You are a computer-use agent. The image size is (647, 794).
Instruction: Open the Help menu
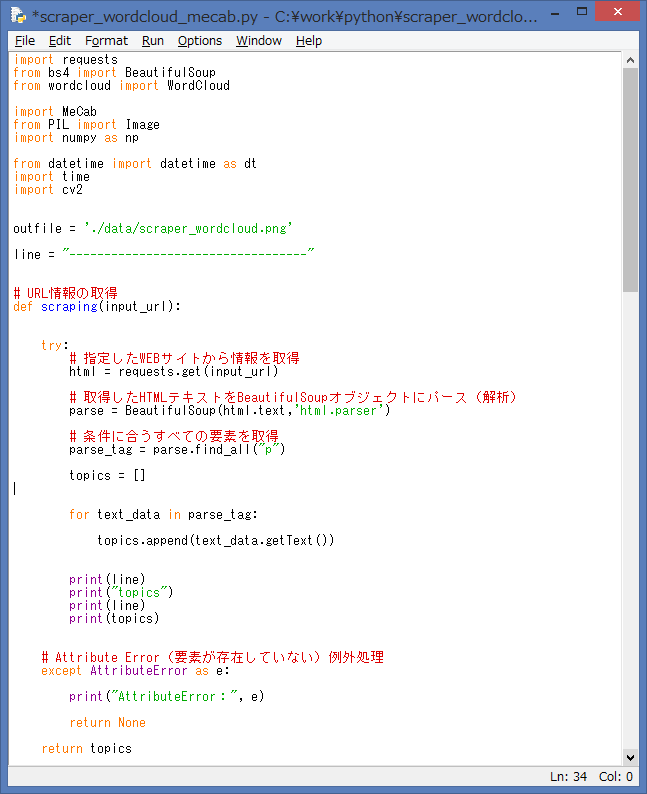pyautogui.click(x=309, y=40)
